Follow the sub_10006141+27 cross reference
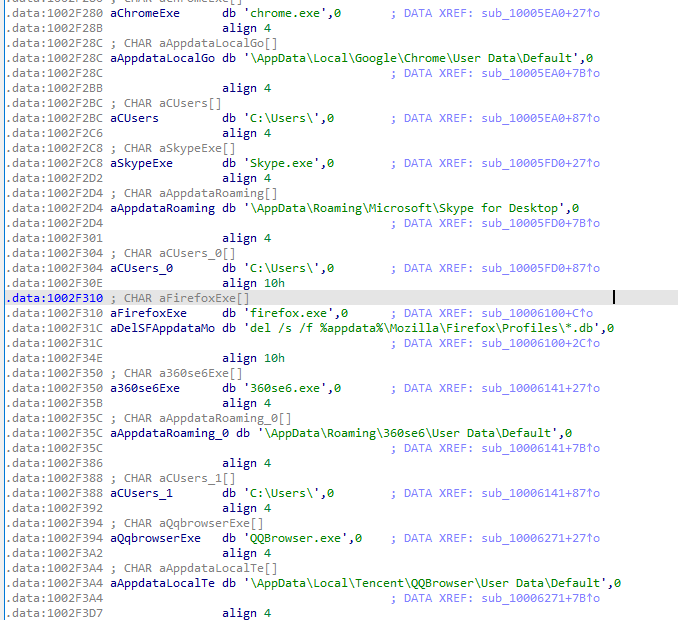Image resolution: width=678 pixels, height=620 pixels. pos(540,388)
